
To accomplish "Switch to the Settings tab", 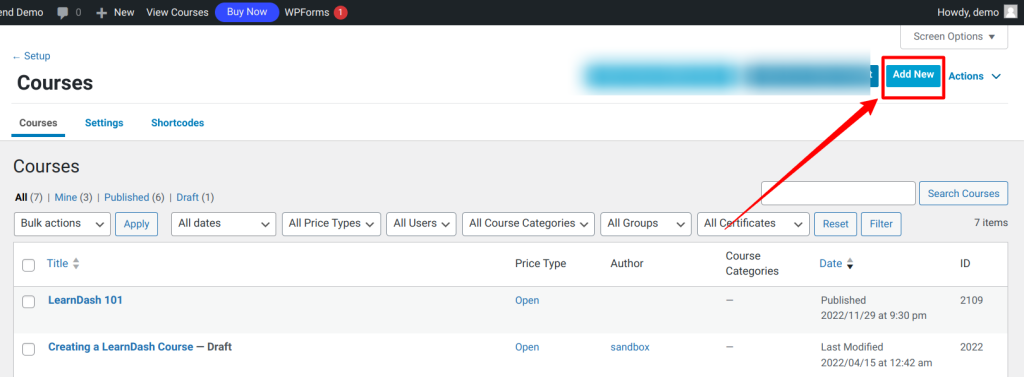I will point(104,123).
